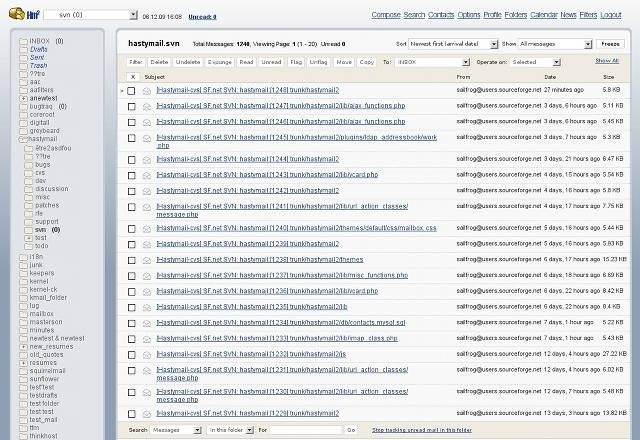The height and width of the screenshot is (440, 640).
Task: Click the envelope icon for message 1229
Action: (147, 414)
